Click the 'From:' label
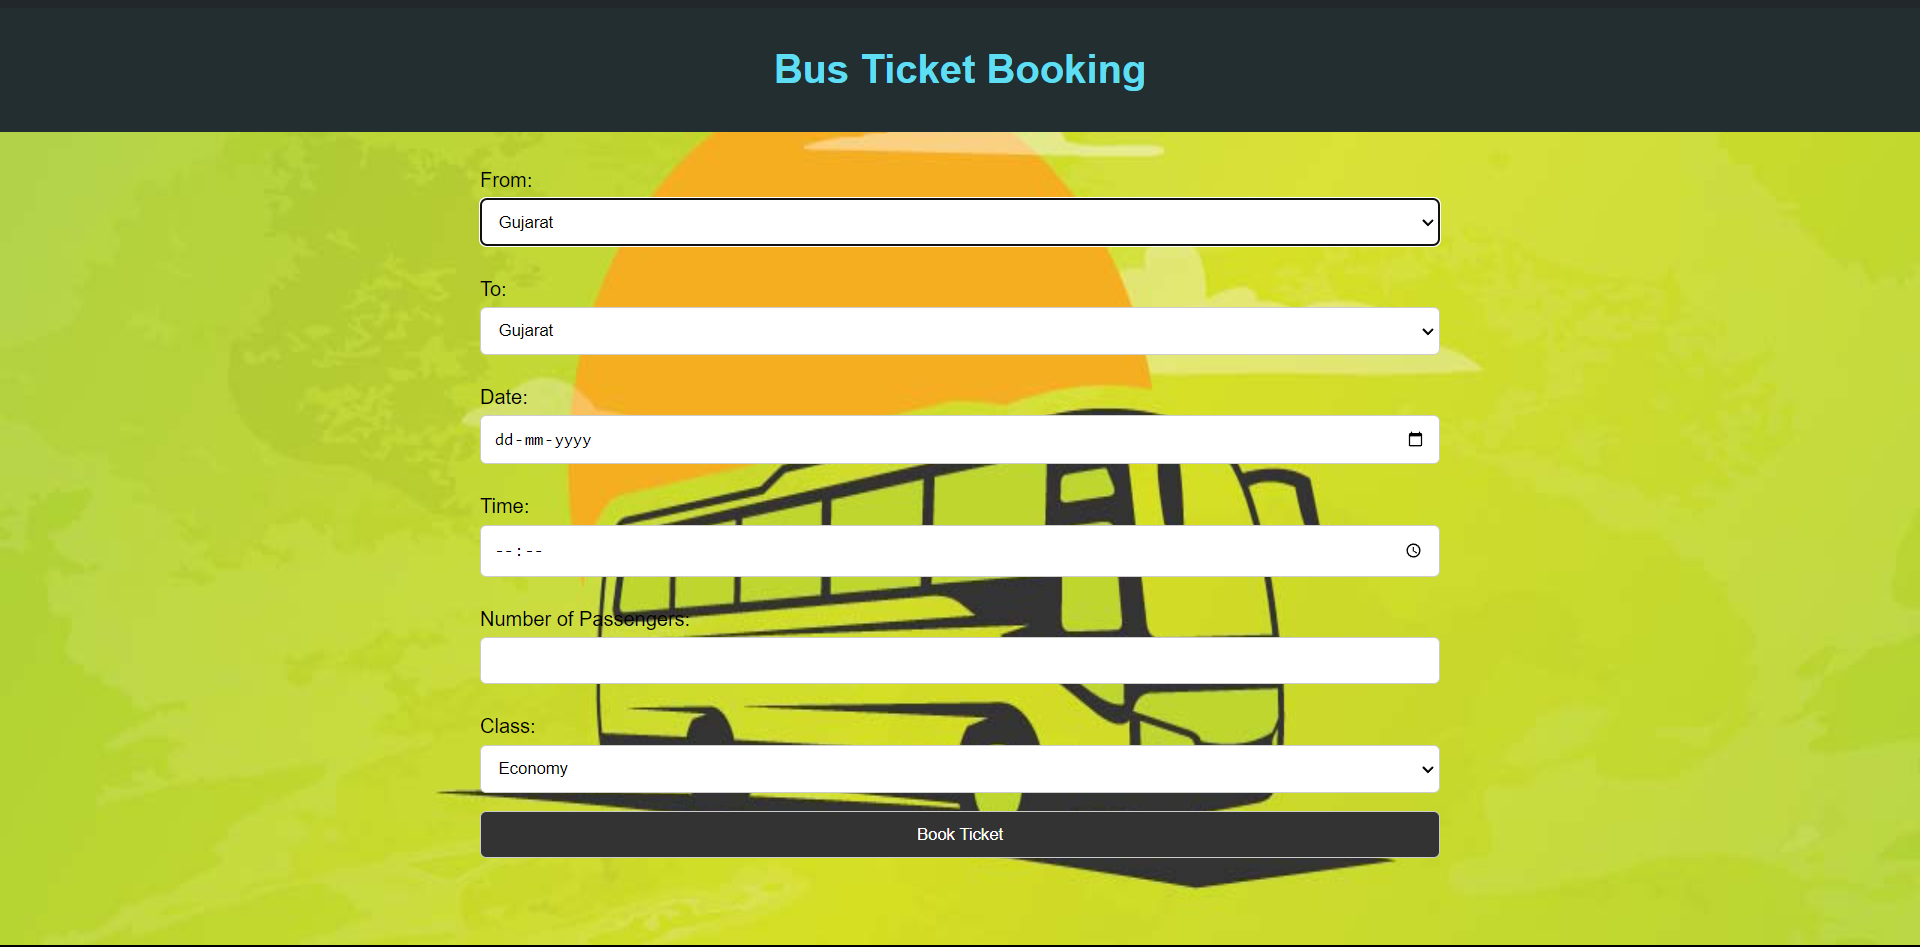This screenshot has height=947, width=1920. (x=506, y=180)
